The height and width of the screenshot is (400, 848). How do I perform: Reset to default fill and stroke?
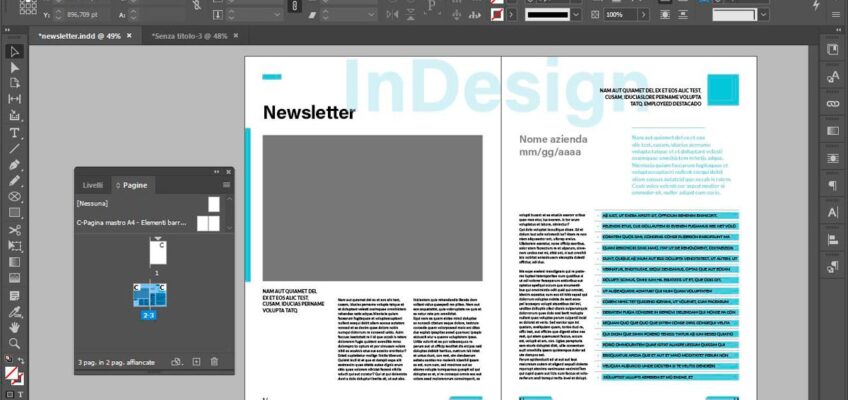[x=8, y=358]
